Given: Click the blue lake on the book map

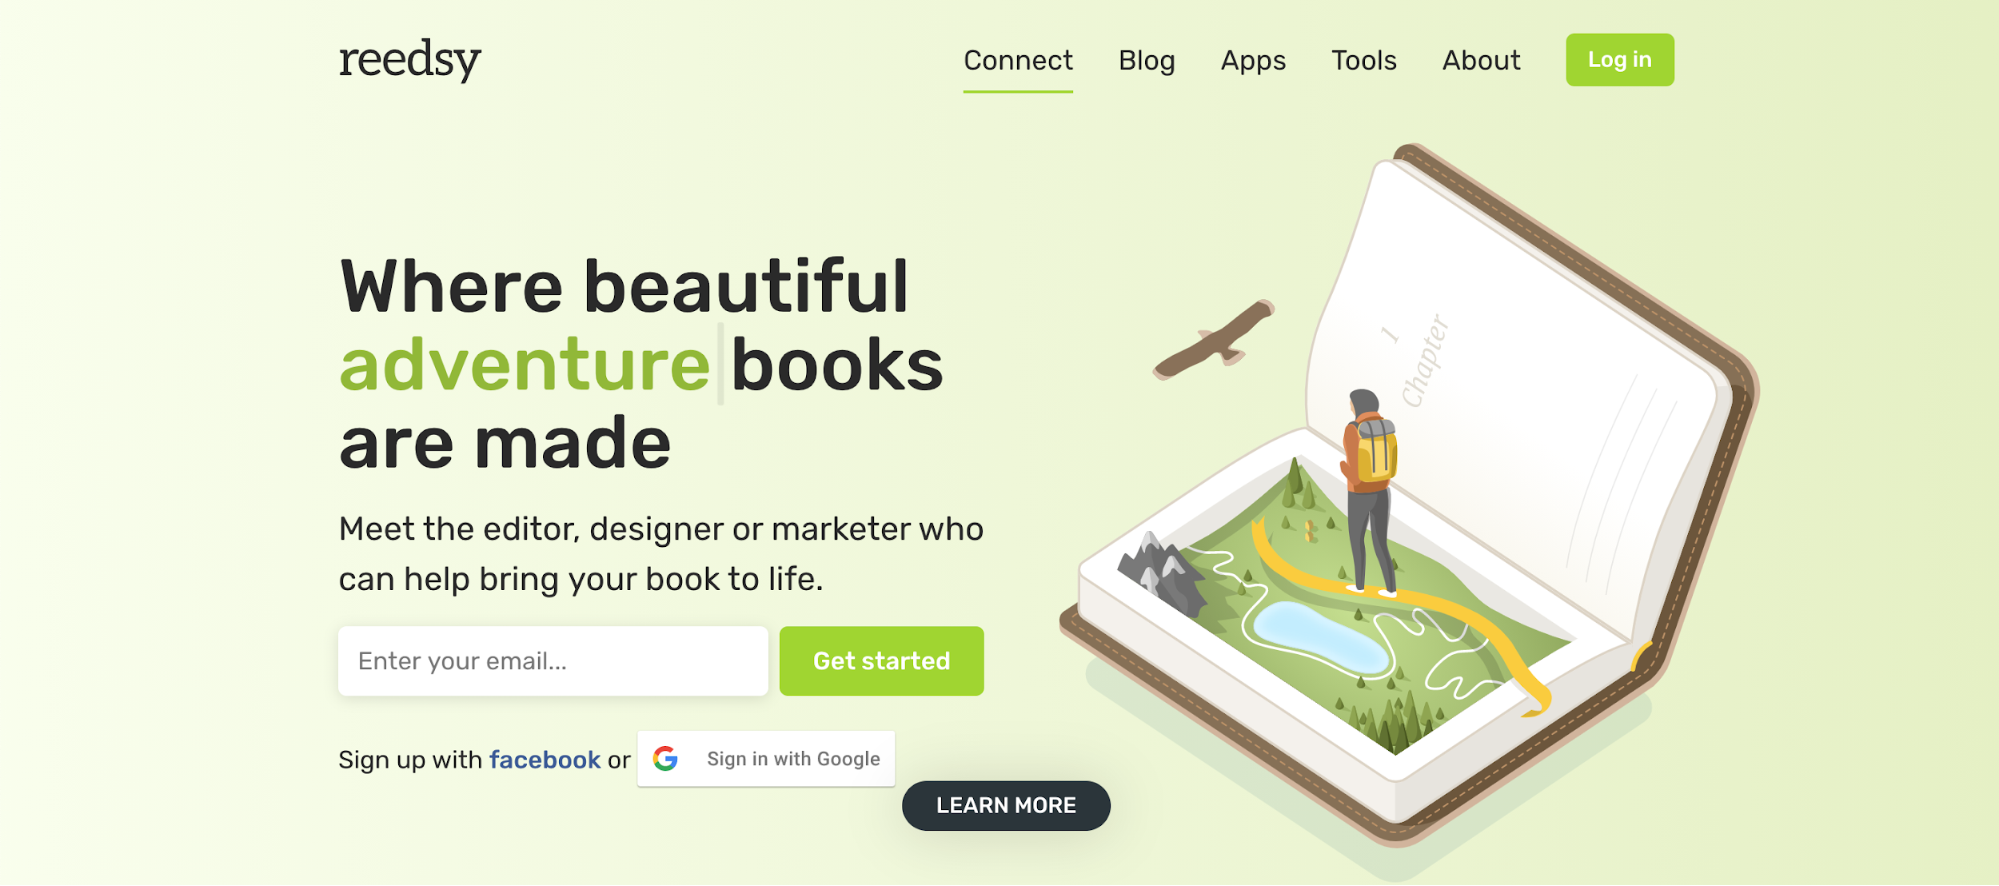Looking at the screenshot, I should (1321, 636).
